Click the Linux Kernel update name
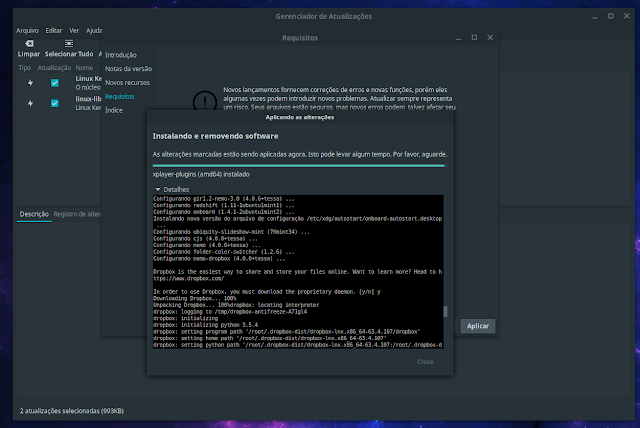 coord(89,78)
